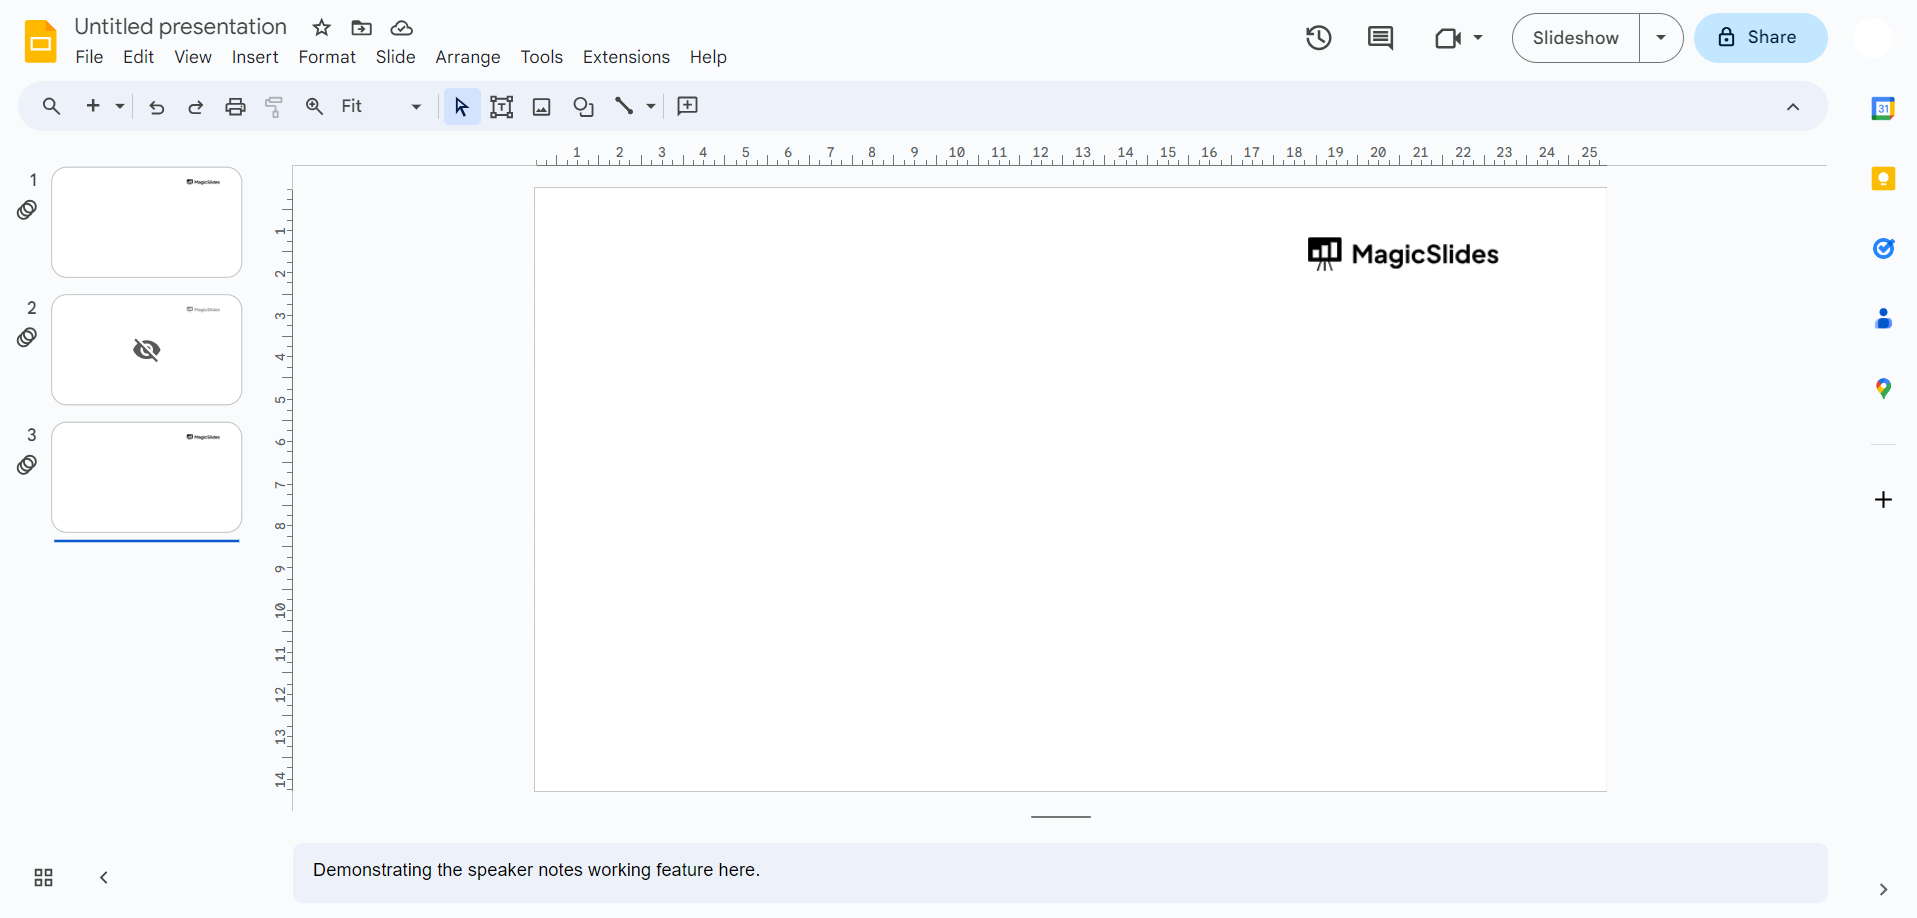1917x918 pixels.
Task: Open Google Calendar side panel
Action: point(1883,108)
